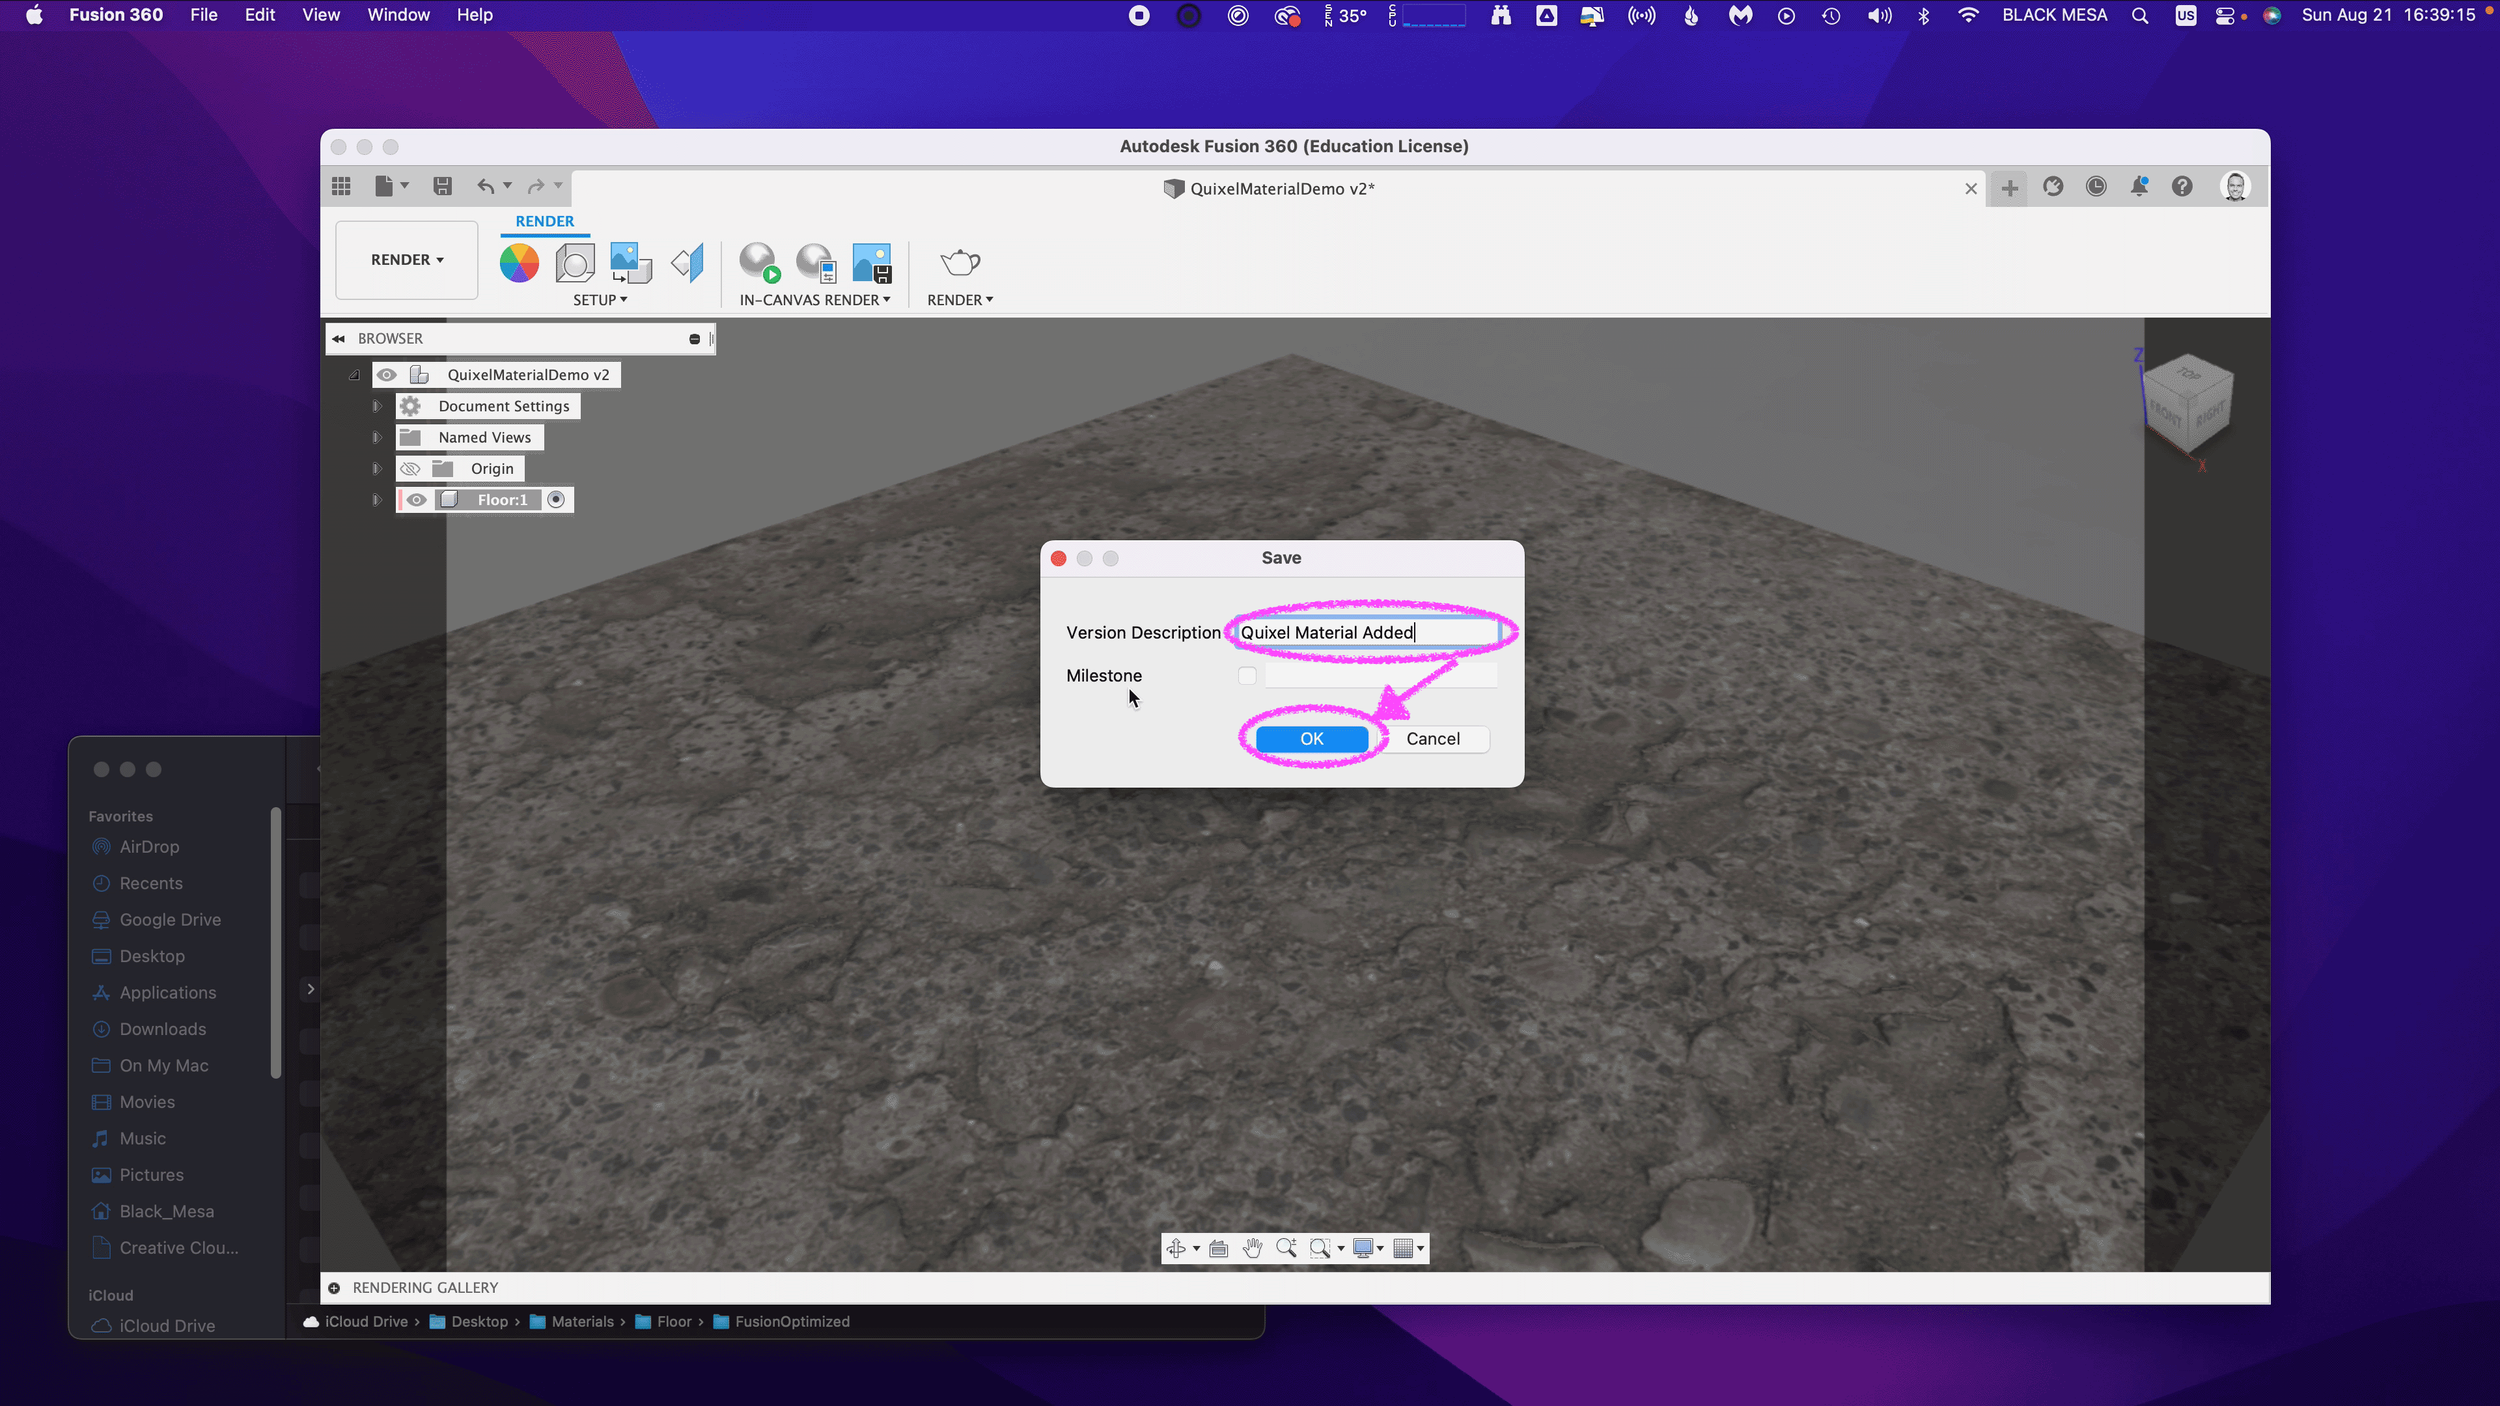Screen dimensions: 2500x1406
Task: Toggle visibility of the Origin folder
Action: click(410, 469)
